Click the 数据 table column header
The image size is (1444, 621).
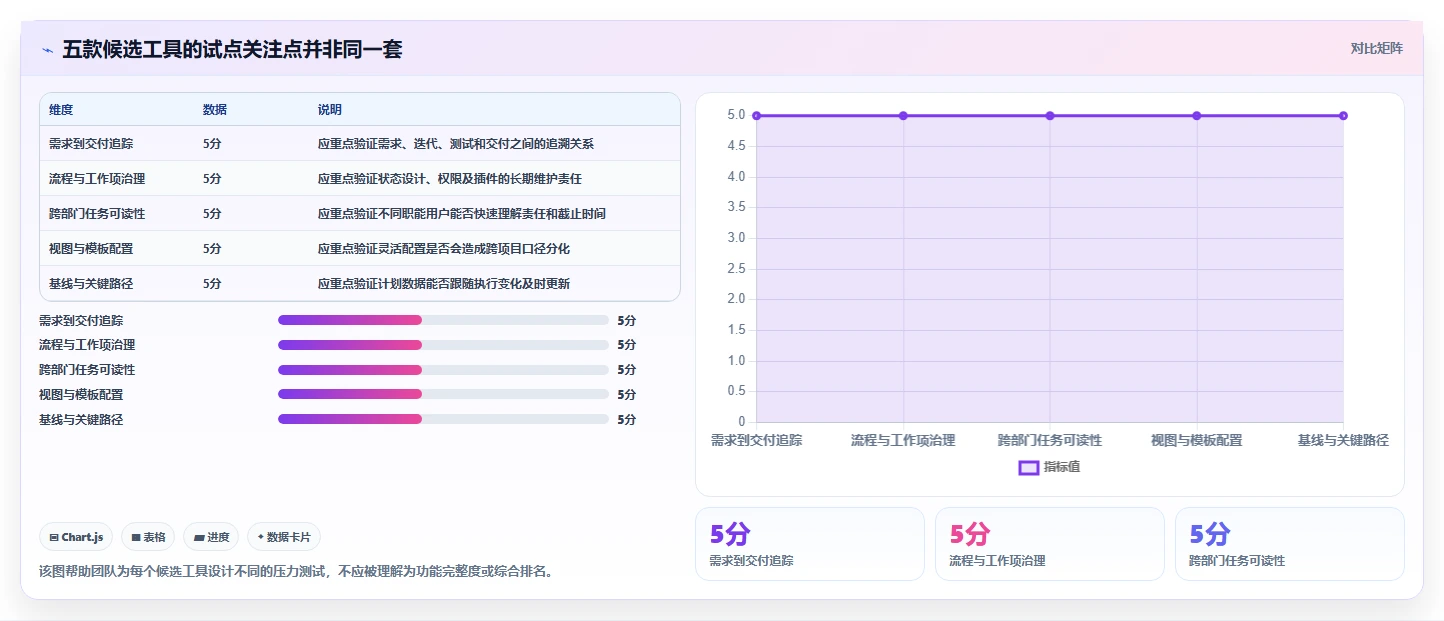(x=214, y=109)
